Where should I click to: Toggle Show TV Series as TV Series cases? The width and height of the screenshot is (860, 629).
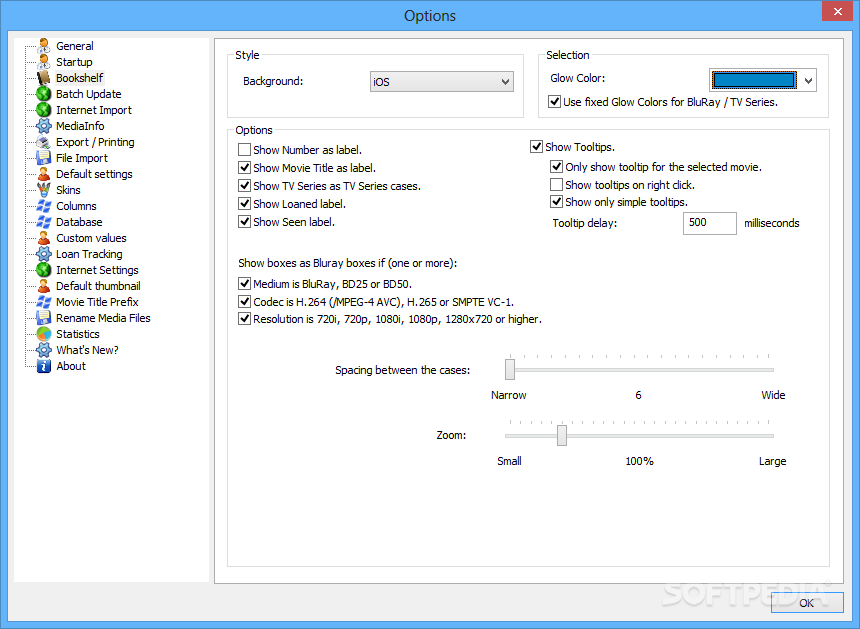point(245,186)
